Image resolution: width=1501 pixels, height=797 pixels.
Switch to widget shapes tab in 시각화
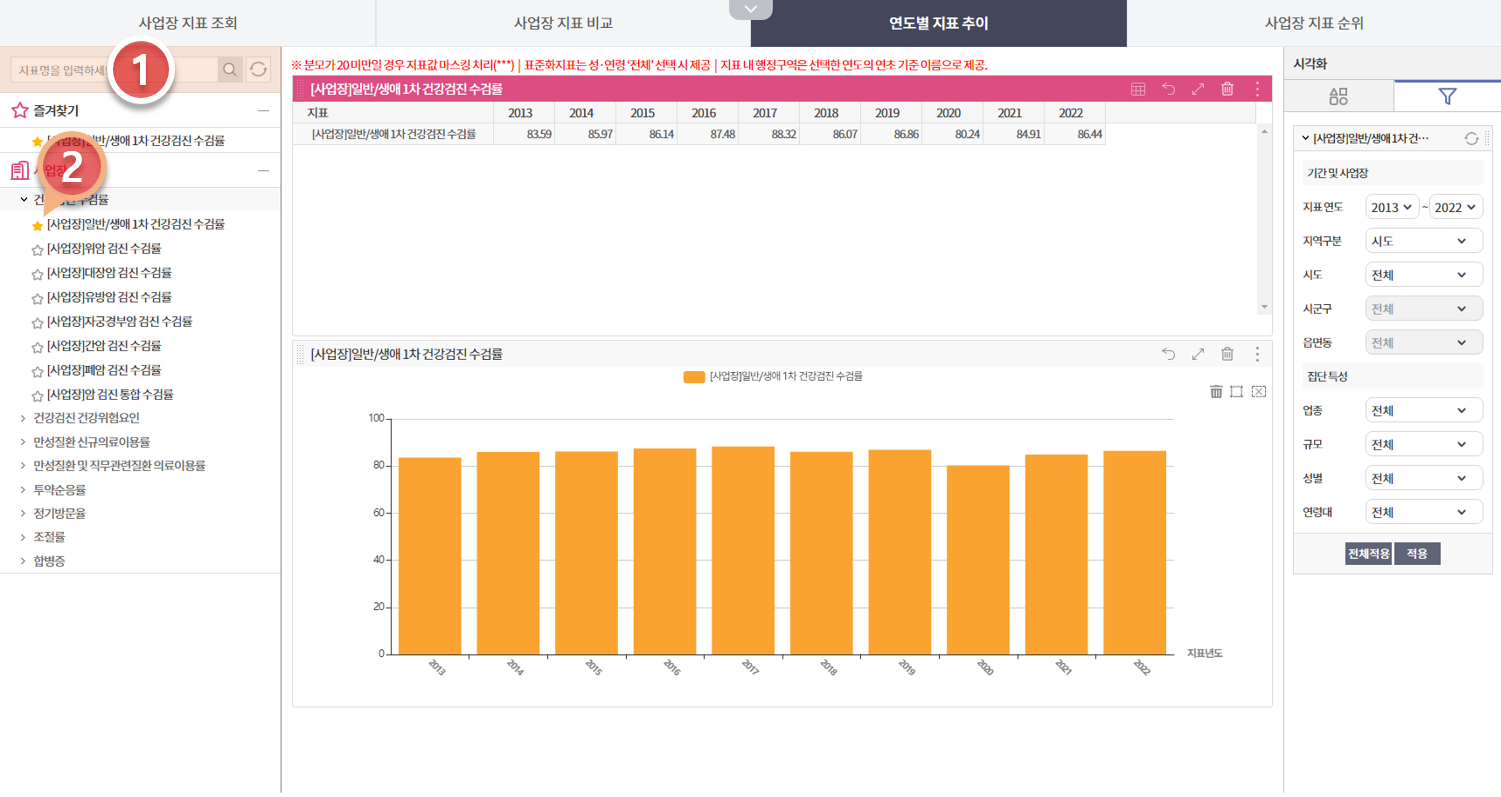click(x=1339, y=96)
